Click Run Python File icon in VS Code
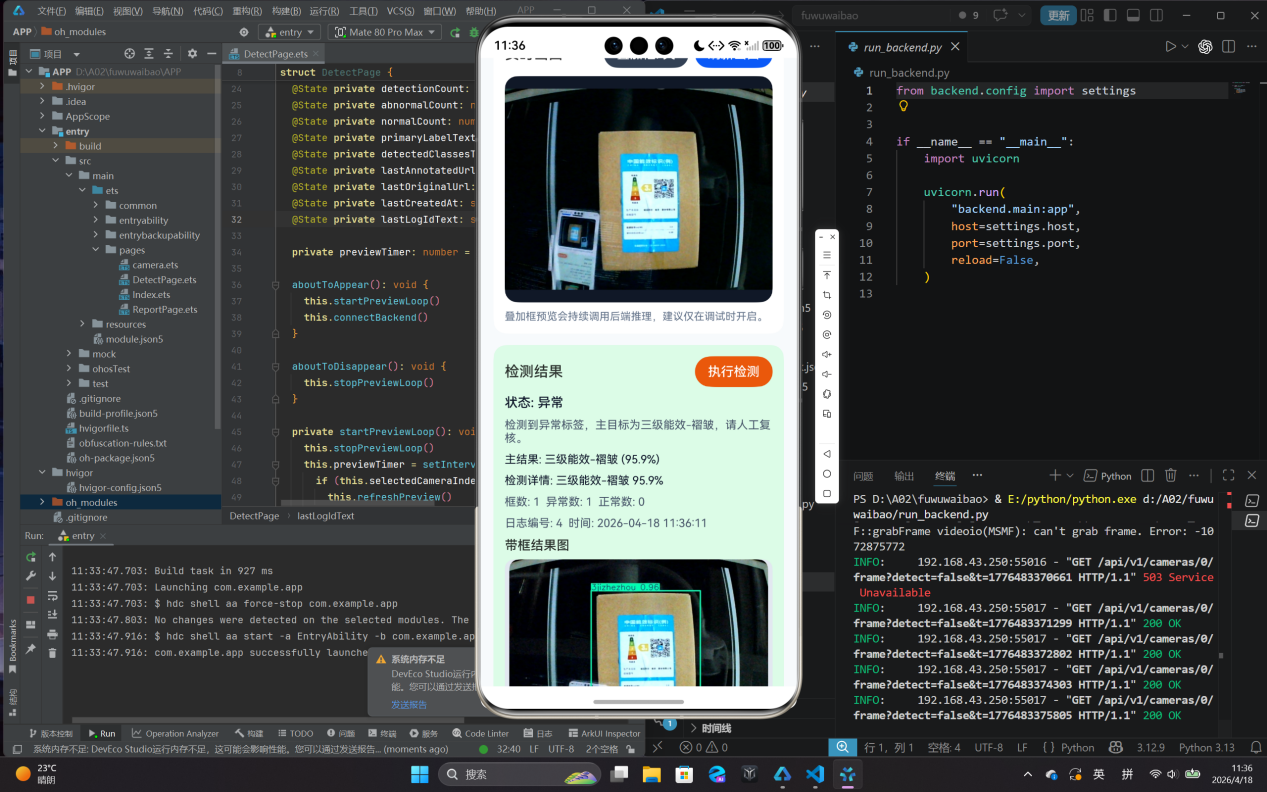This screenshot has width=1267, height=792. point(1171,46)
